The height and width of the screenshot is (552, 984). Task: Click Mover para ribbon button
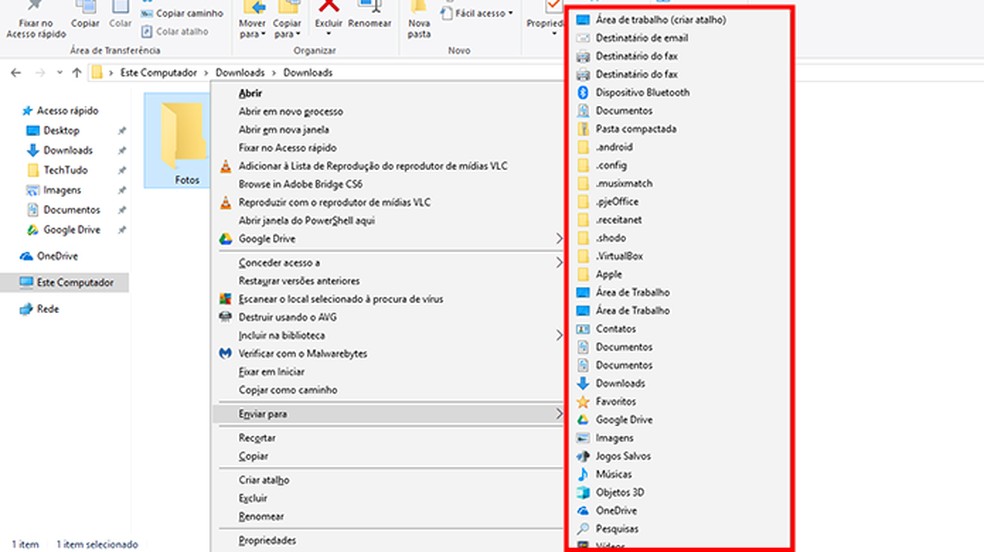252,20
